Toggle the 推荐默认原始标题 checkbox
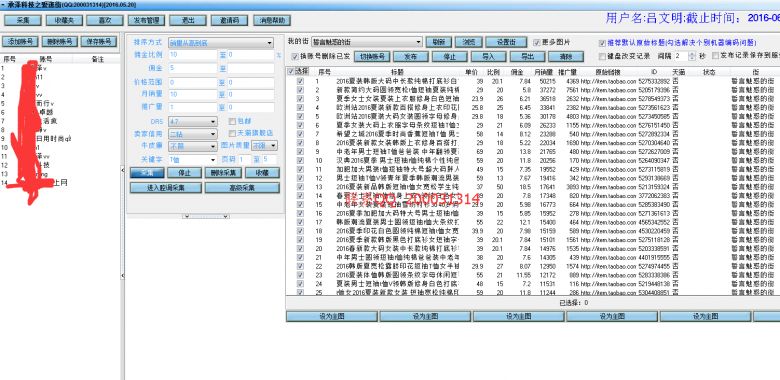Viewport: 780px width, 380px height. pyautogui.click(x=603, y=43)
